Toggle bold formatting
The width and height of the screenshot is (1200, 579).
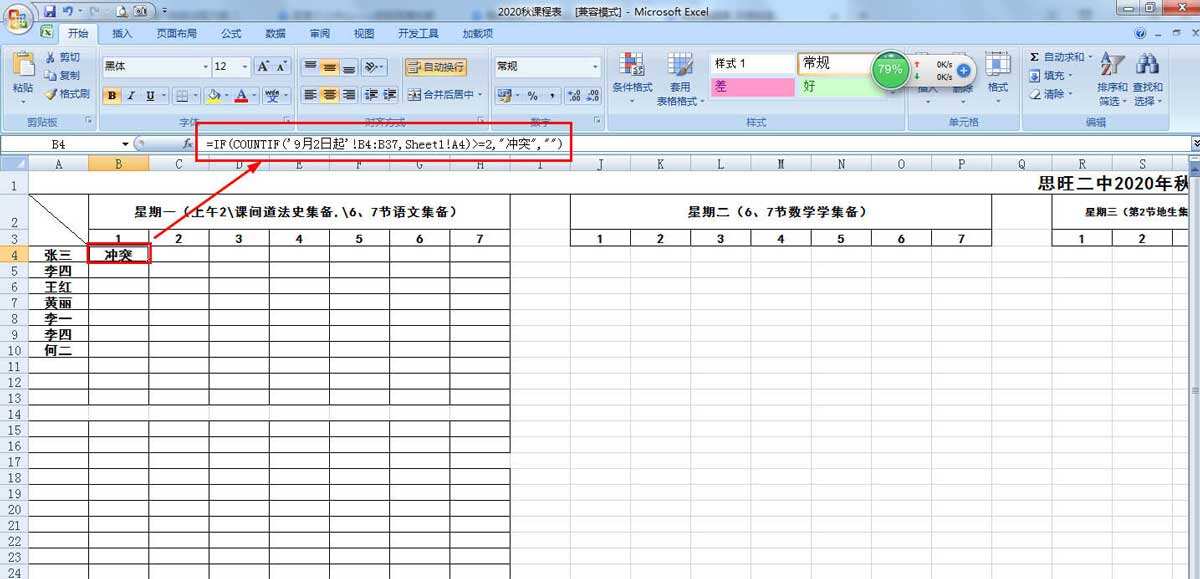pos(112,96)
